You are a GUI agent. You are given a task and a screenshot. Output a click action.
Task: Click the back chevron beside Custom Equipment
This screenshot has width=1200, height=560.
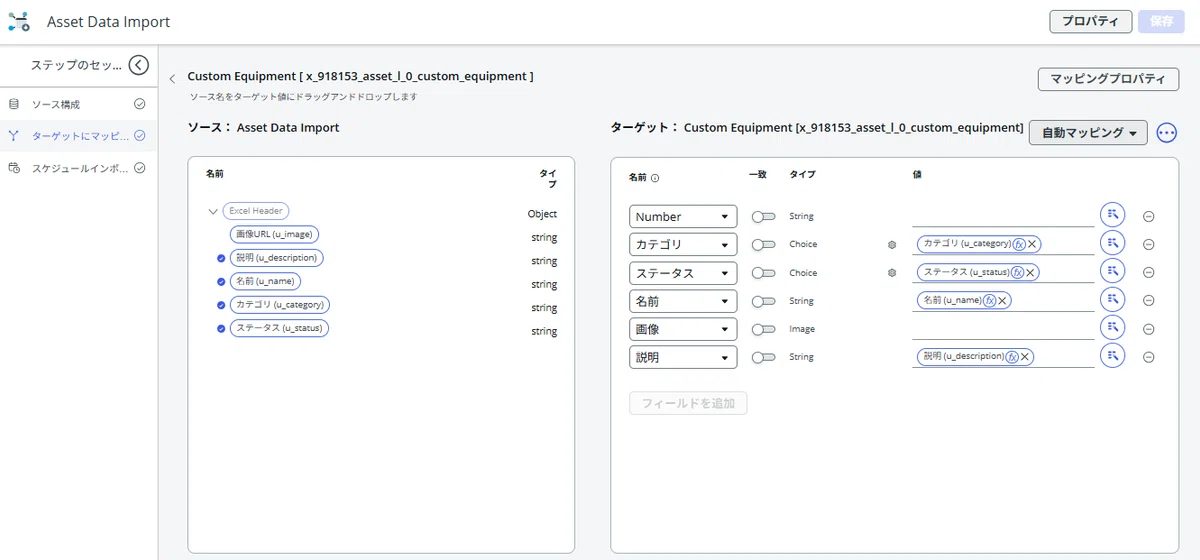[172, 78]
